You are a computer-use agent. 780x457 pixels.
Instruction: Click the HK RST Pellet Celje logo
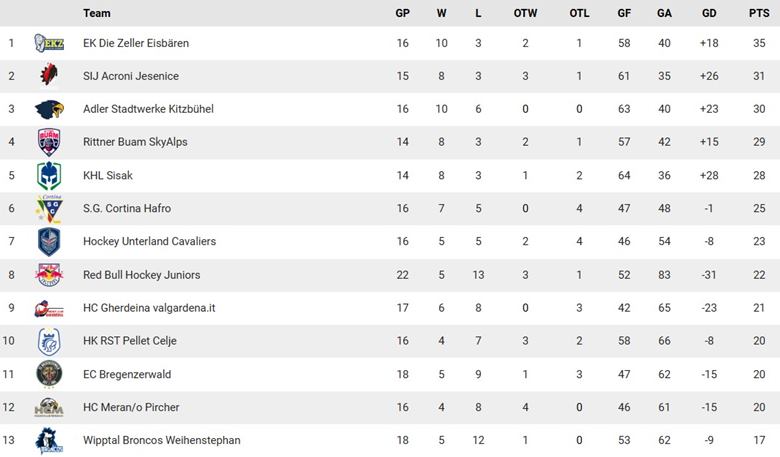(x=48, y=341)
